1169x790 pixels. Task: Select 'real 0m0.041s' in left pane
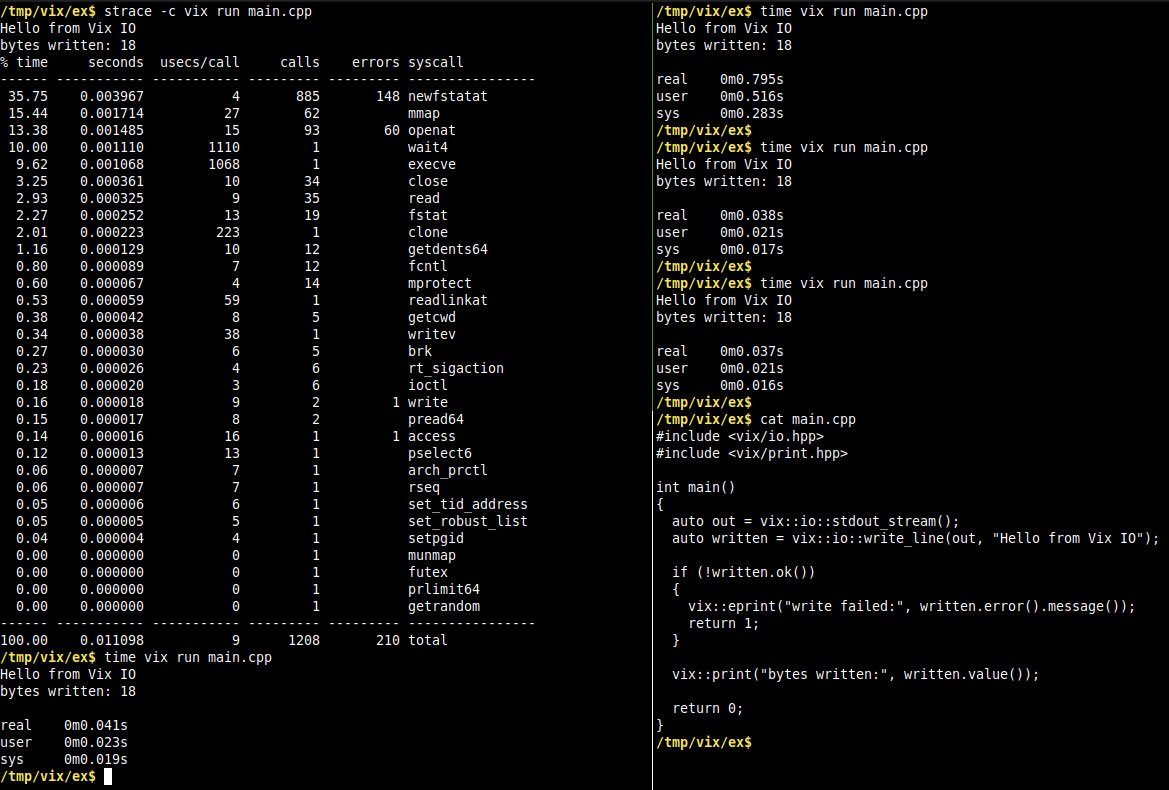(x=64, y=725)
